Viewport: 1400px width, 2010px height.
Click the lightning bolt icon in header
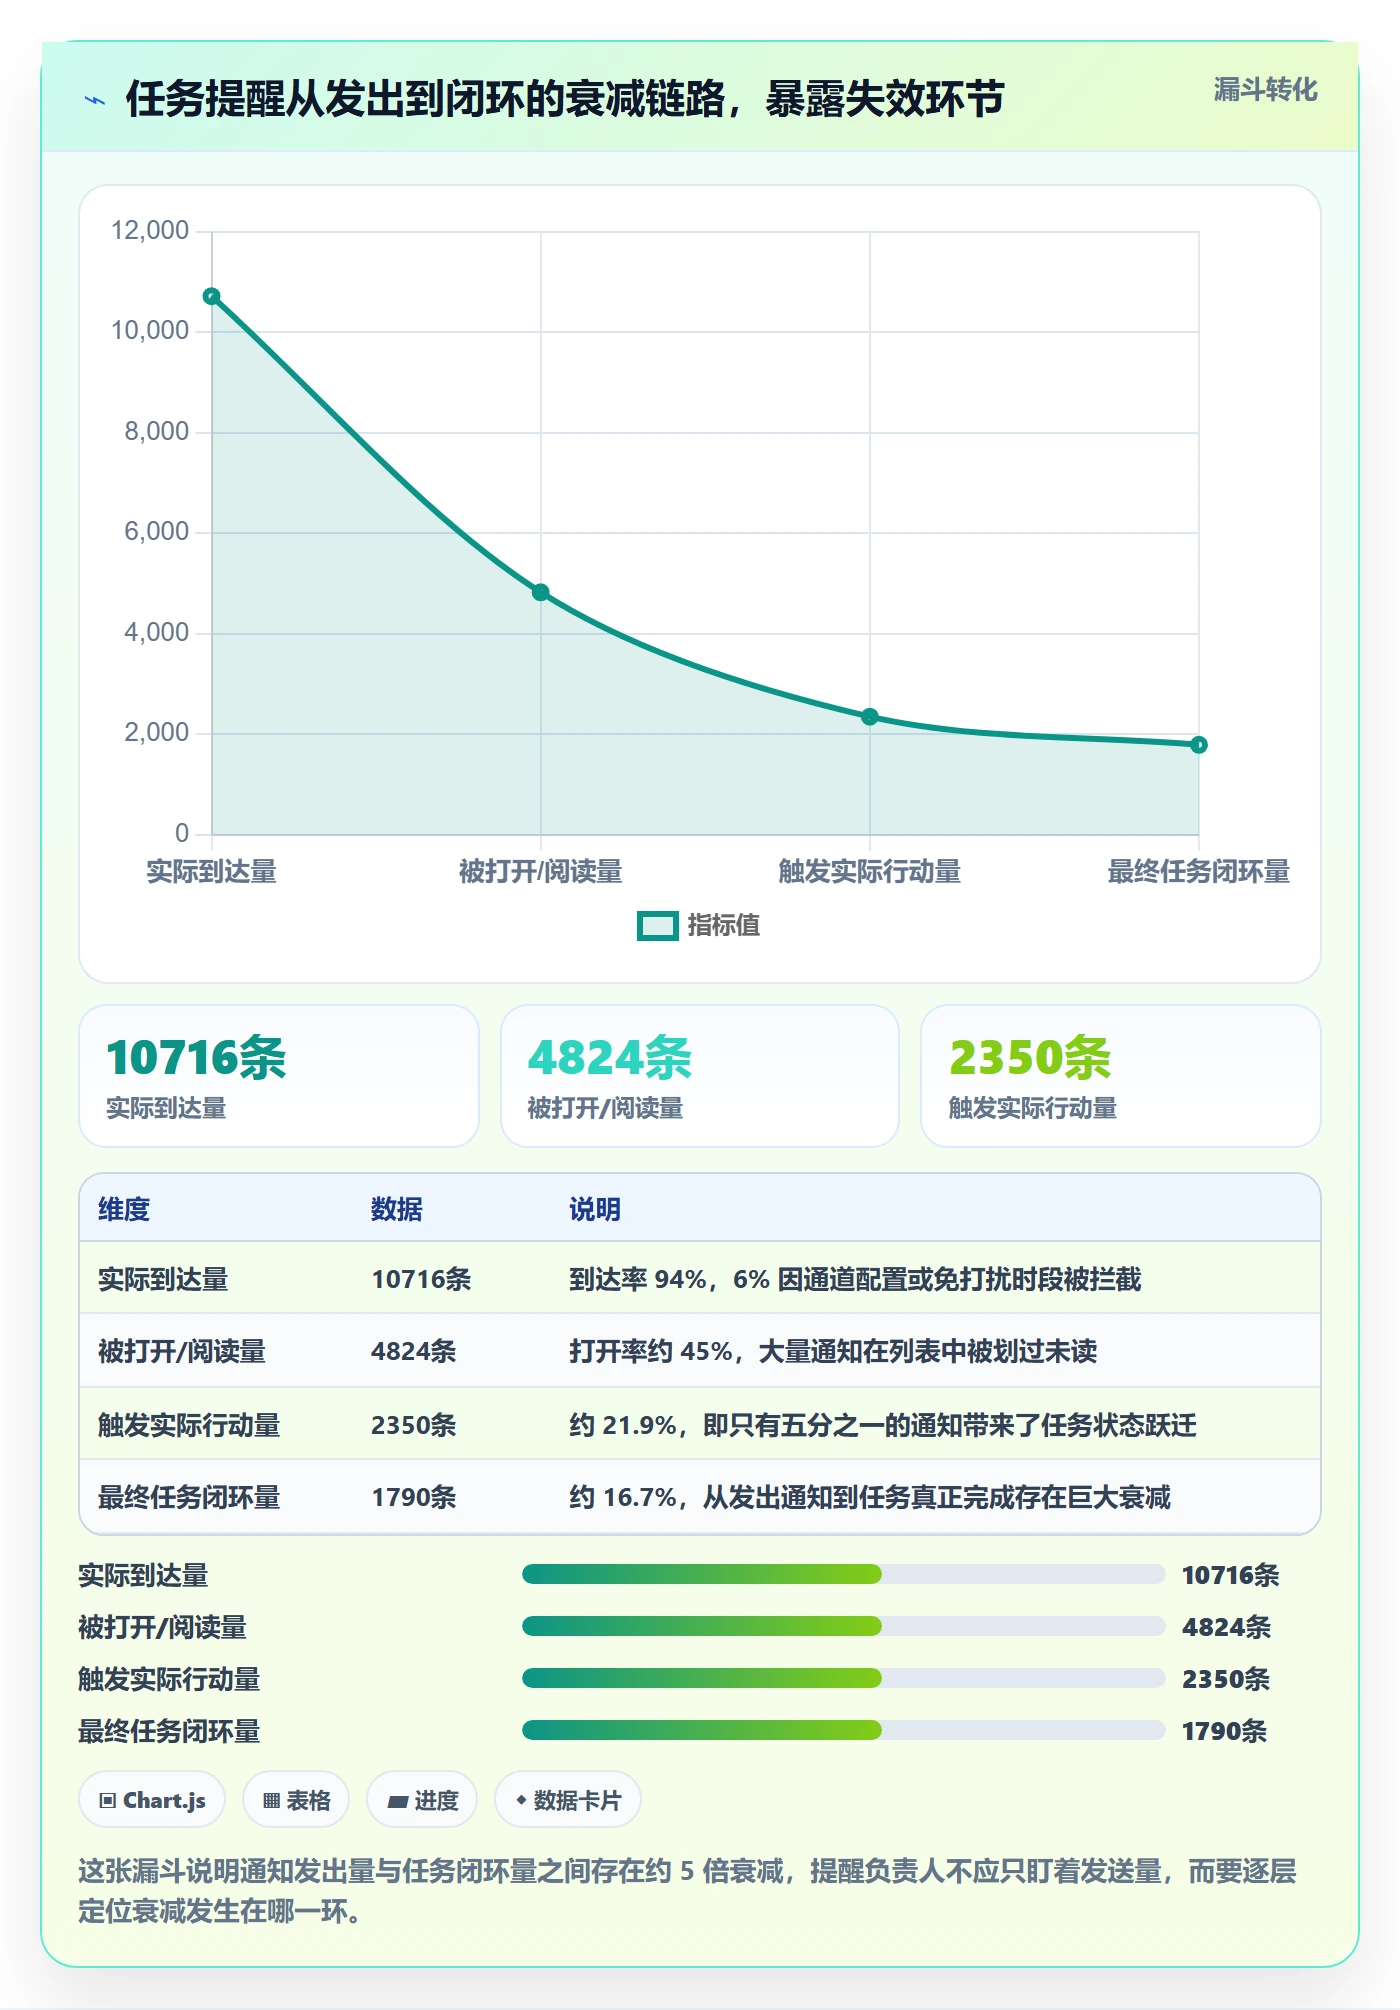pos(95,100)
